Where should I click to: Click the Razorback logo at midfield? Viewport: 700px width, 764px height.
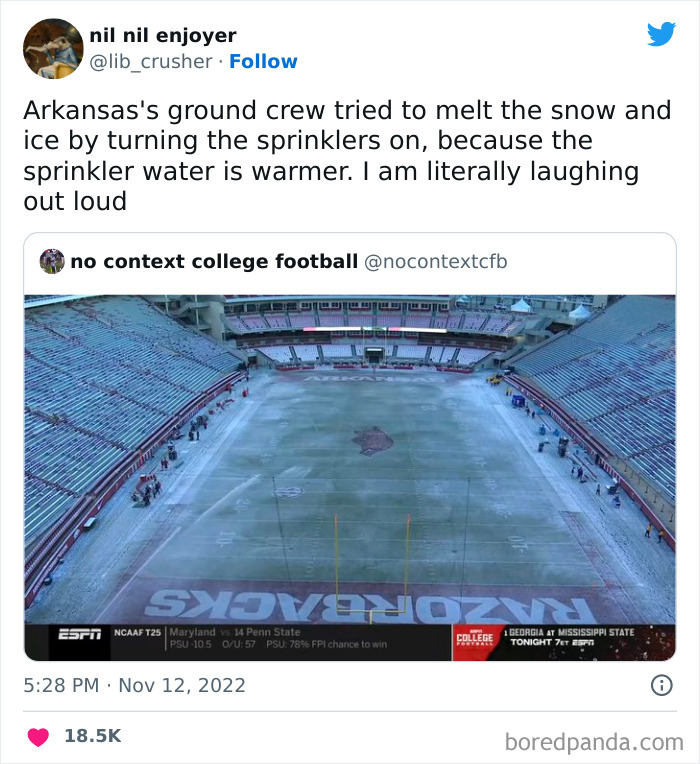[x=372, y=441]
